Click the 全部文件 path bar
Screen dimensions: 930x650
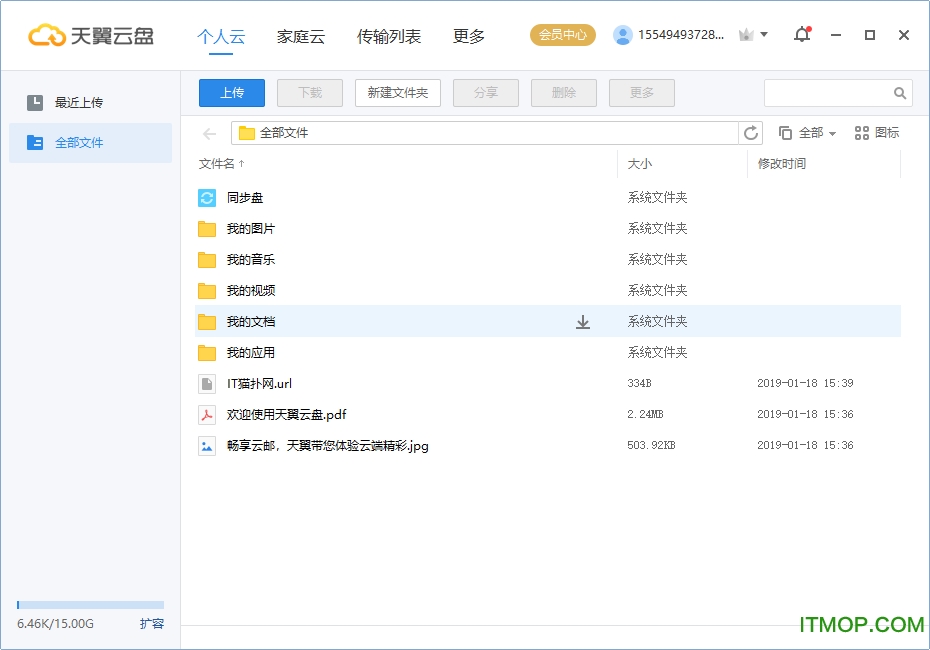[x=485, y=133]
